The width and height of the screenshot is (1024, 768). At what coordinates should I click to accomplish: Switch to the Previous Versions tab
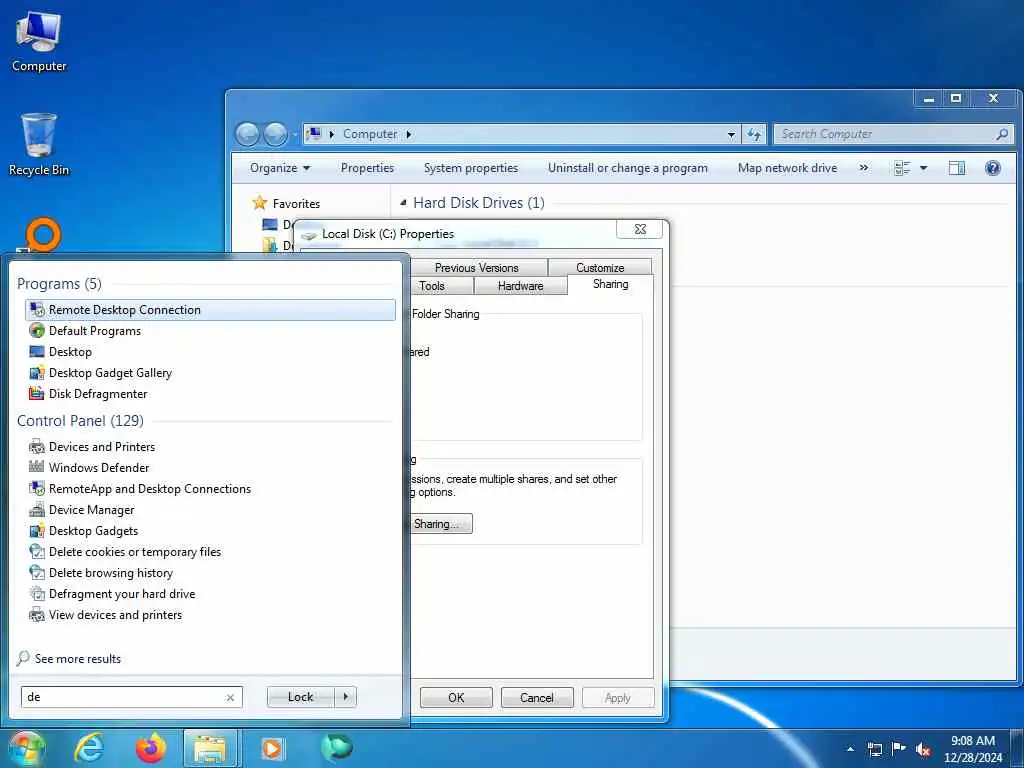click(477, 268)
